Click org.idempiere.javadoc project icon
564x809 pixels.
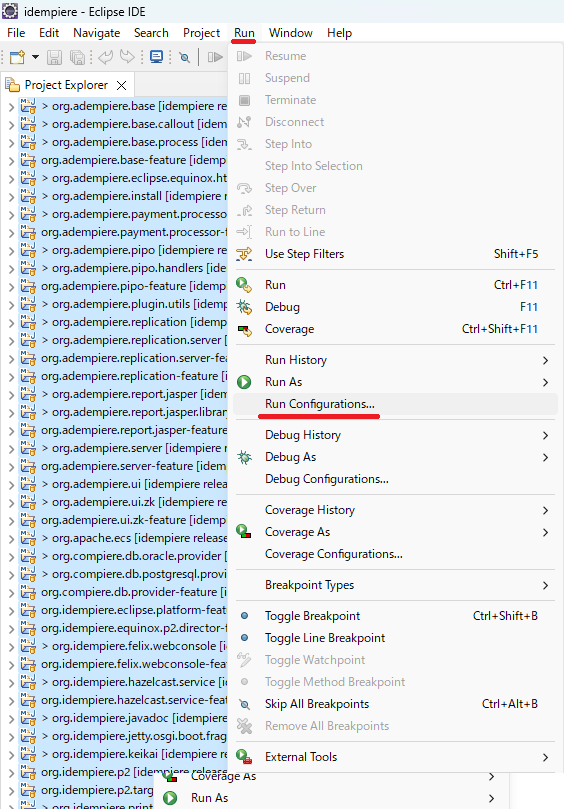[x=28, y=719]
